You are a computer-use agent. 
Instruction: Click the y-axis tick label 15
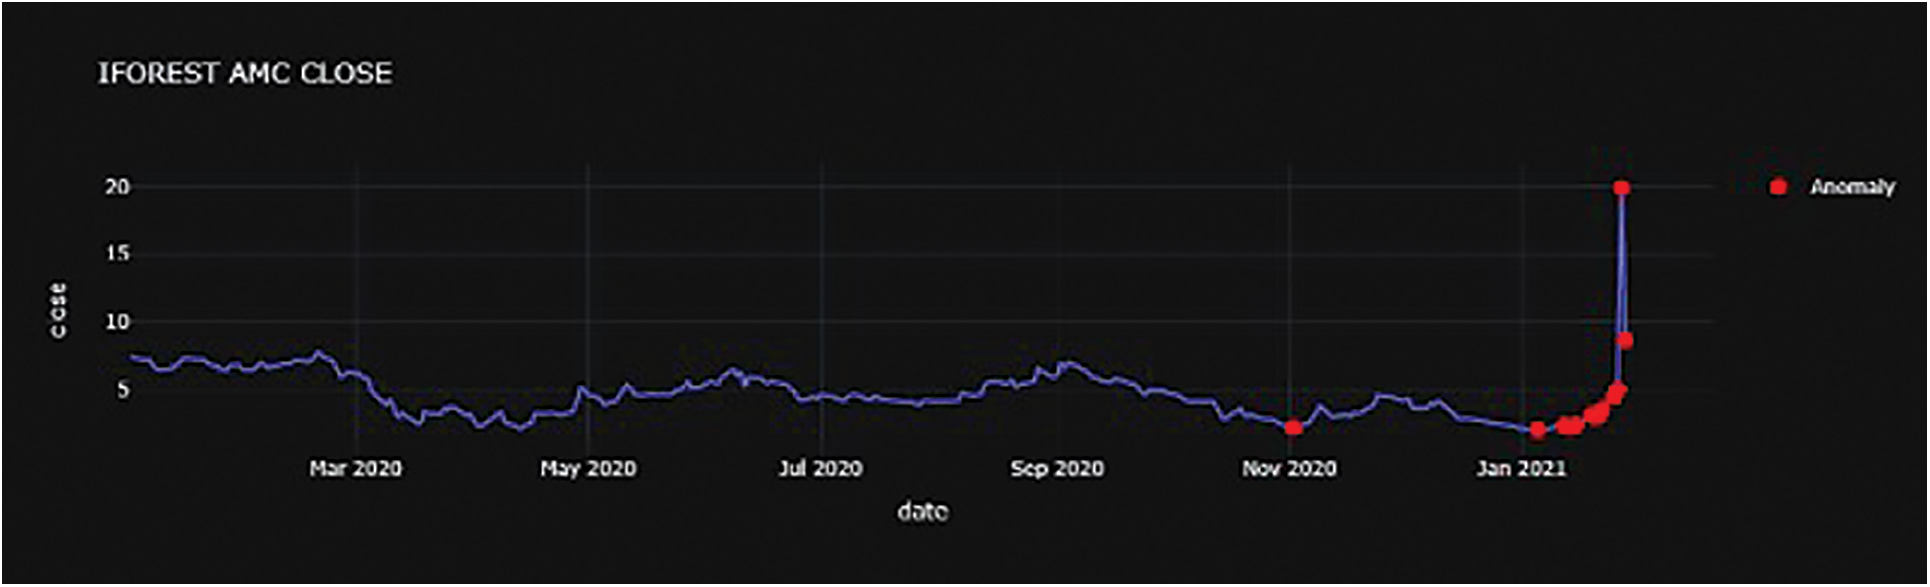click(x=117, y=254)
